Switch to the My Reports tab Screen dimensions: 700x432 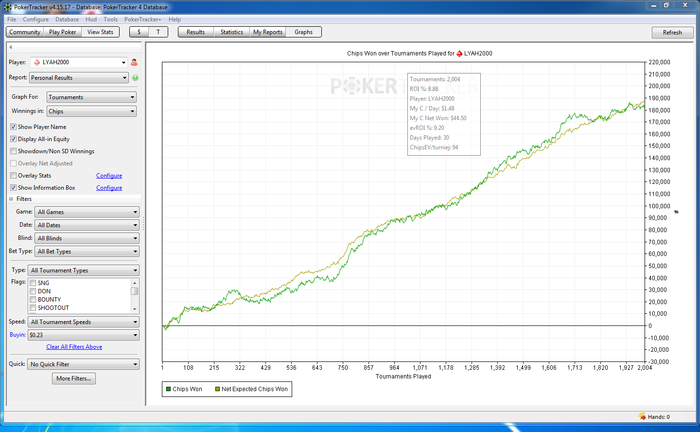click(268, 32)
